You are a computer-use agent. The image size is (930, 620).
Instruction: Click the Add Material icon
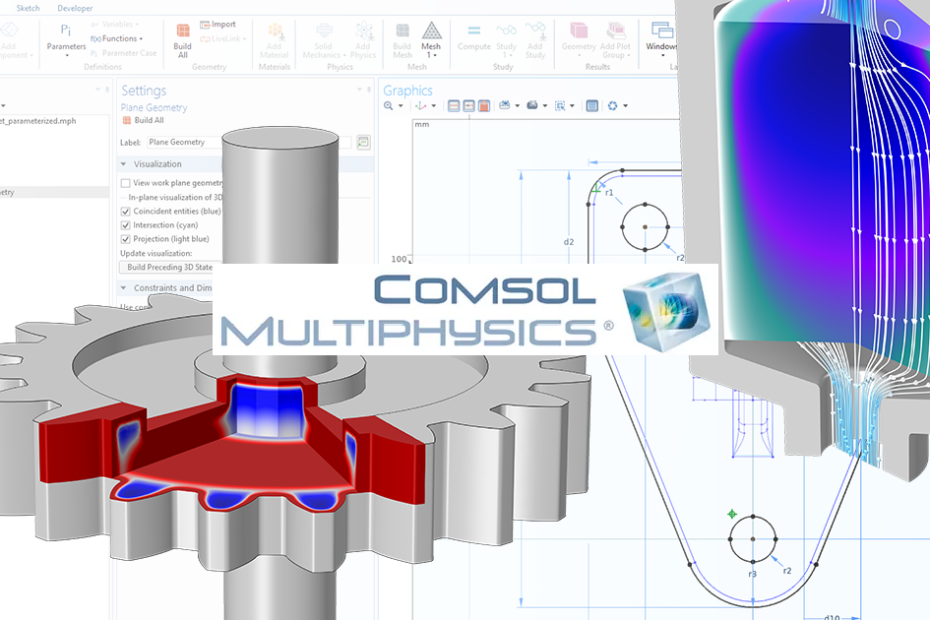click(274, 30)
